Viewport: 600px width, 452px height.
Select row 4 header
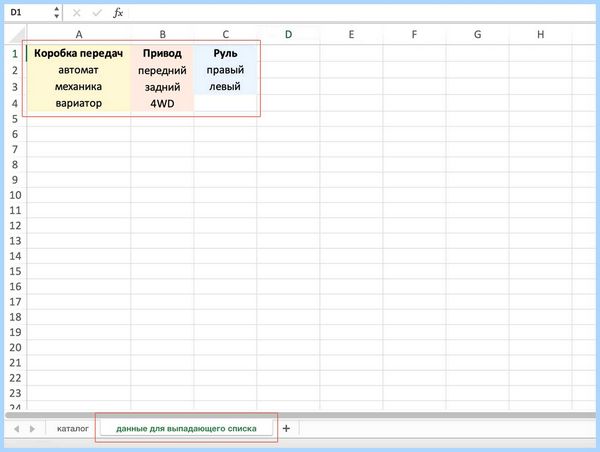pyautogui.click(x=15, y=103)
